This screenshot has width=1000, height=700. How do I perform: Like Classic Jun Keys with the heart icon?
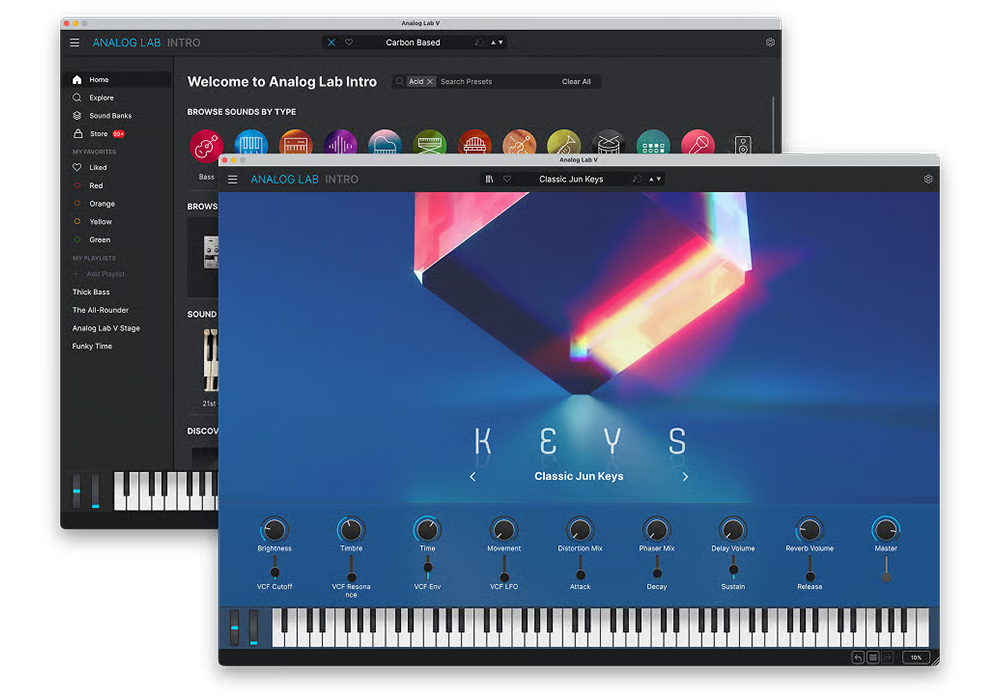507,179
